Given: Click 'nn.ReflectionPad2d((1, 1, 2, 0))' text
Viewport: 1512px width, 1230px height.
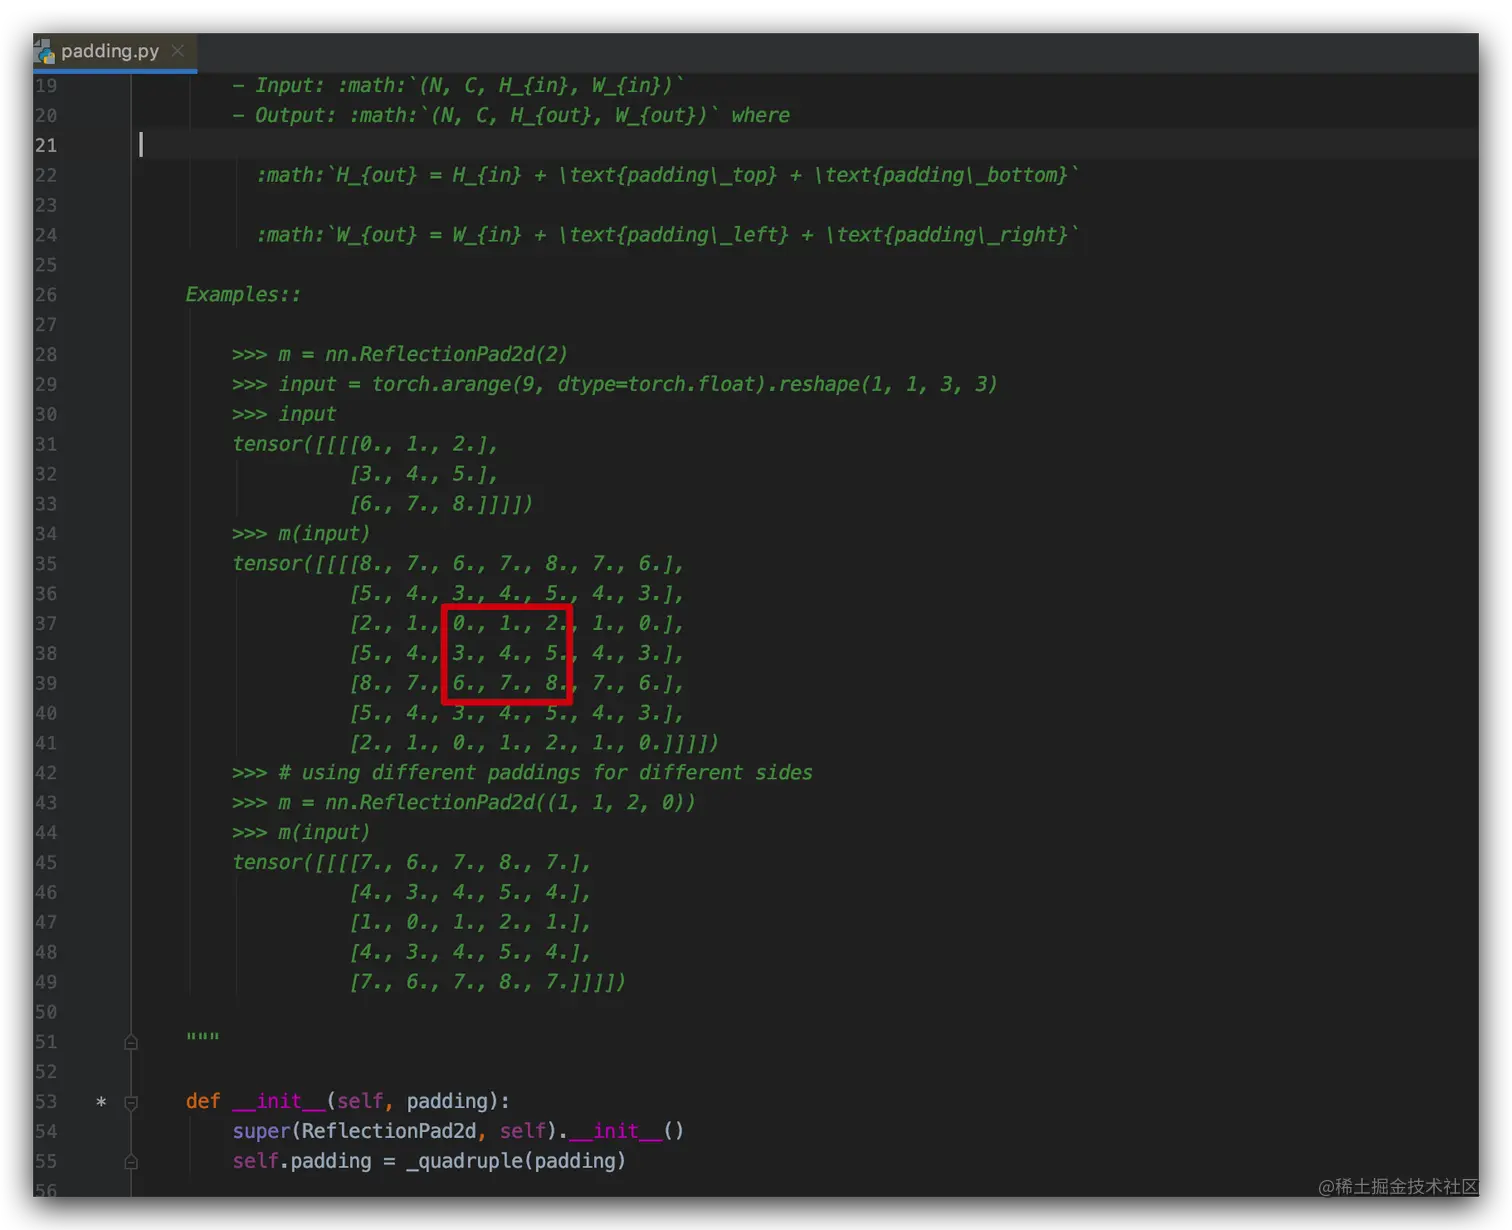Looking at the screenshot, I should click(510, 802).
